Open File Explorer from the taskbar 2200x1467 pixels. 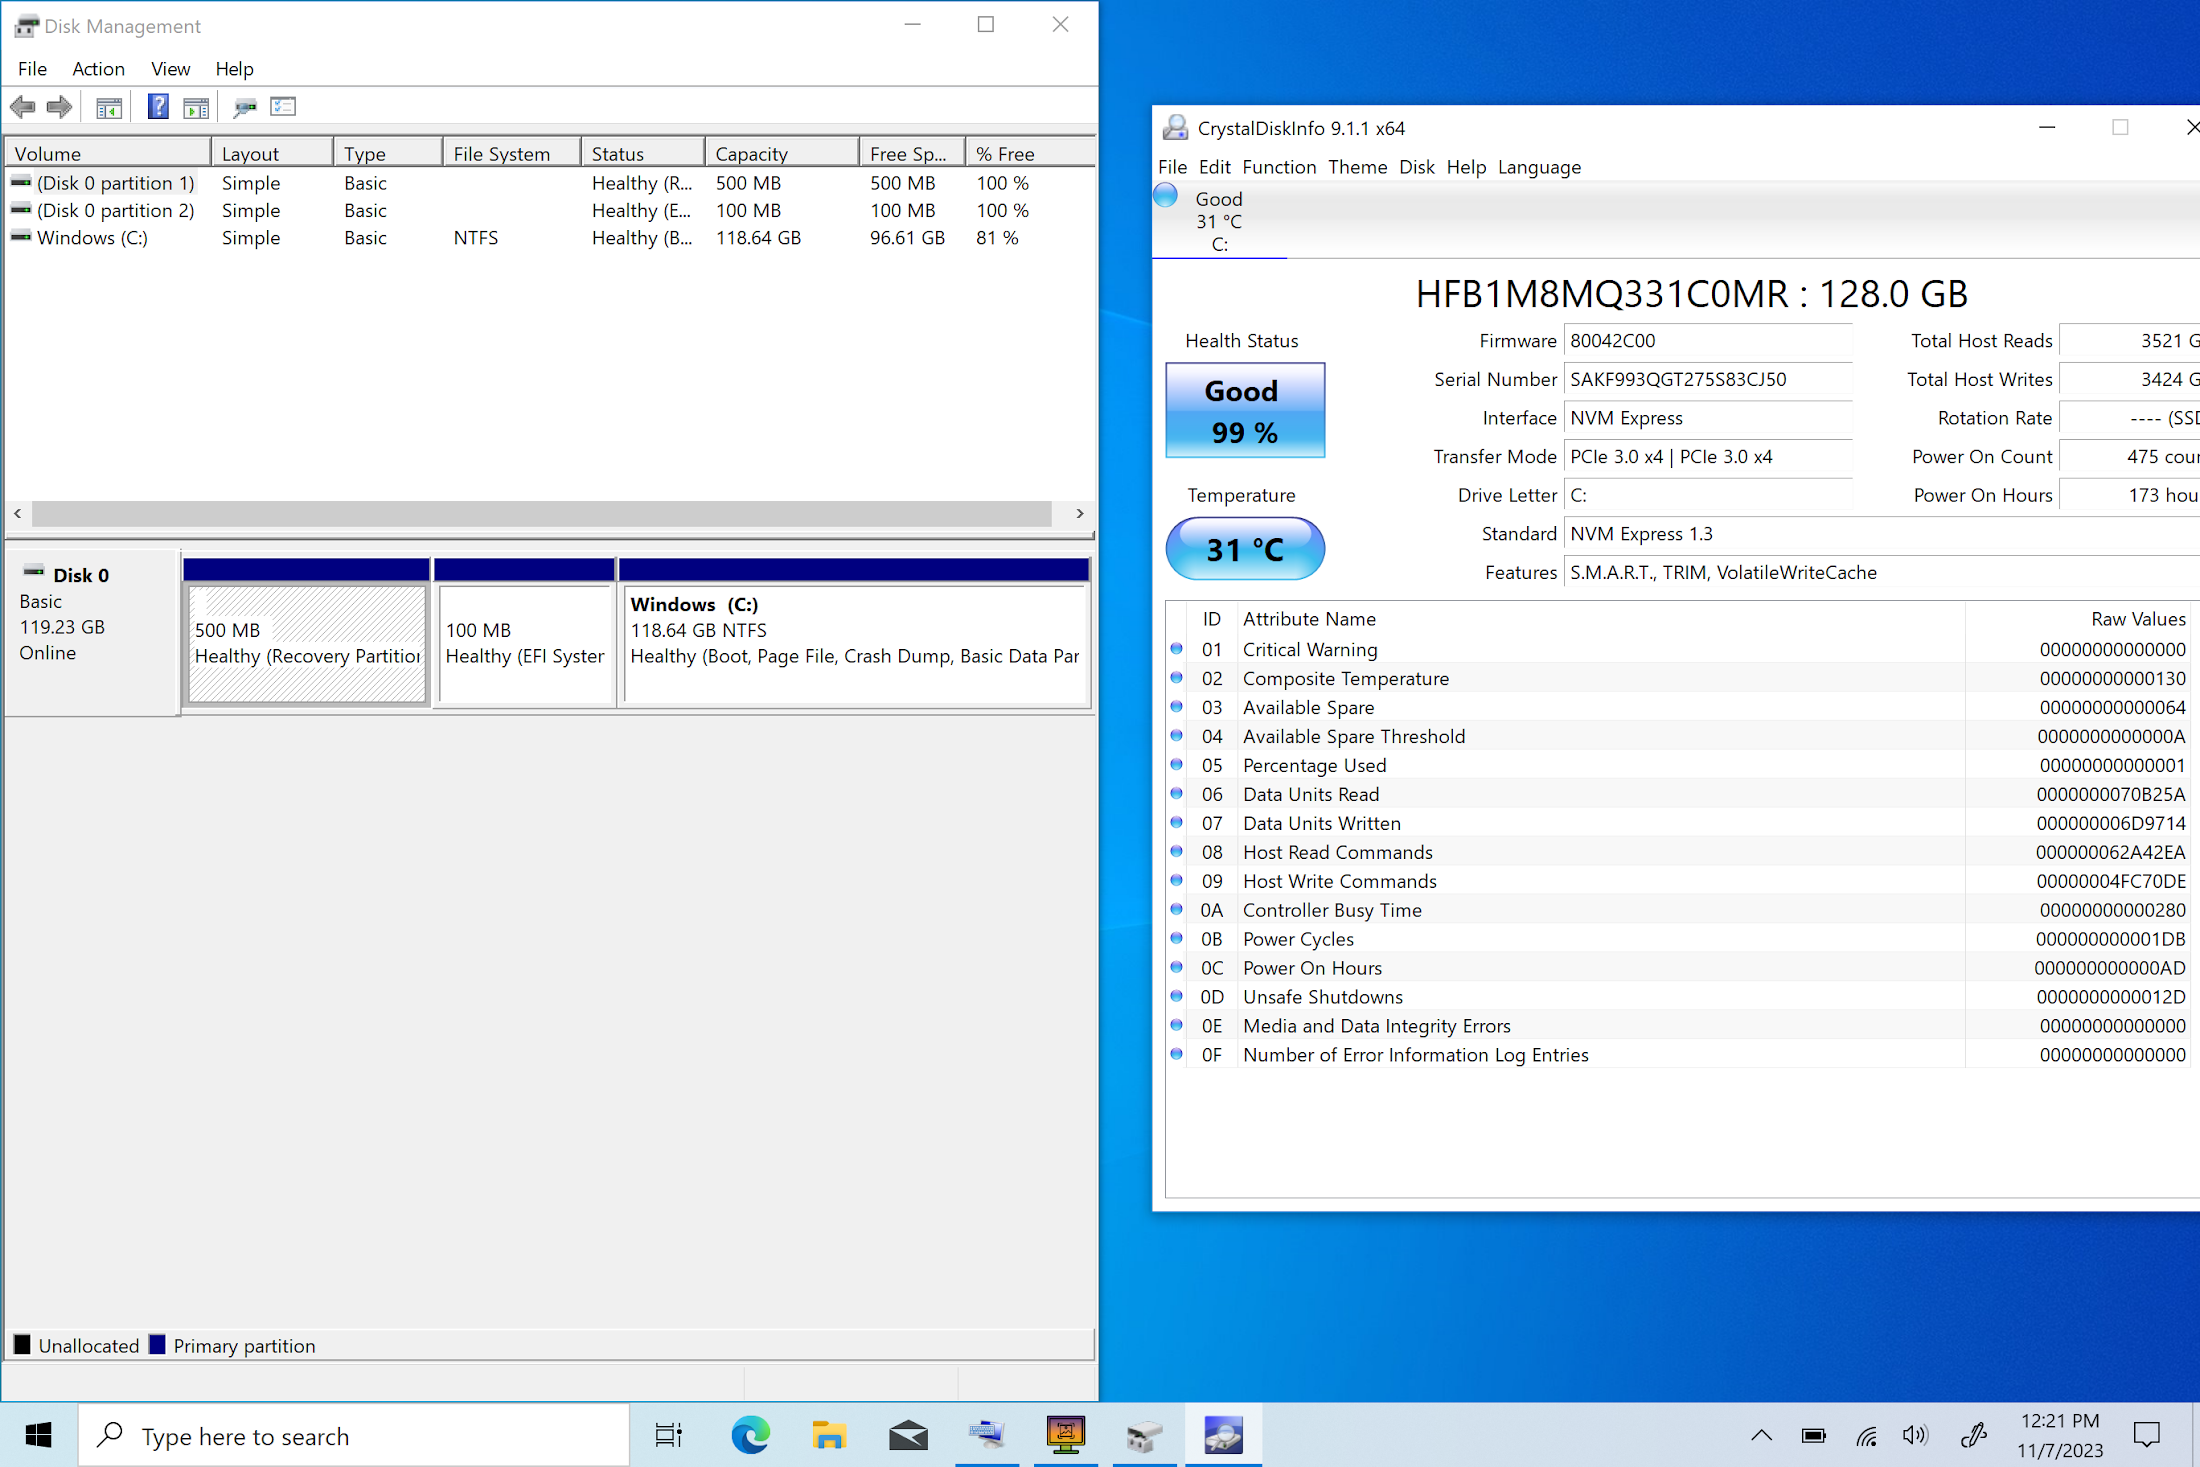(x=829, y=1435)
